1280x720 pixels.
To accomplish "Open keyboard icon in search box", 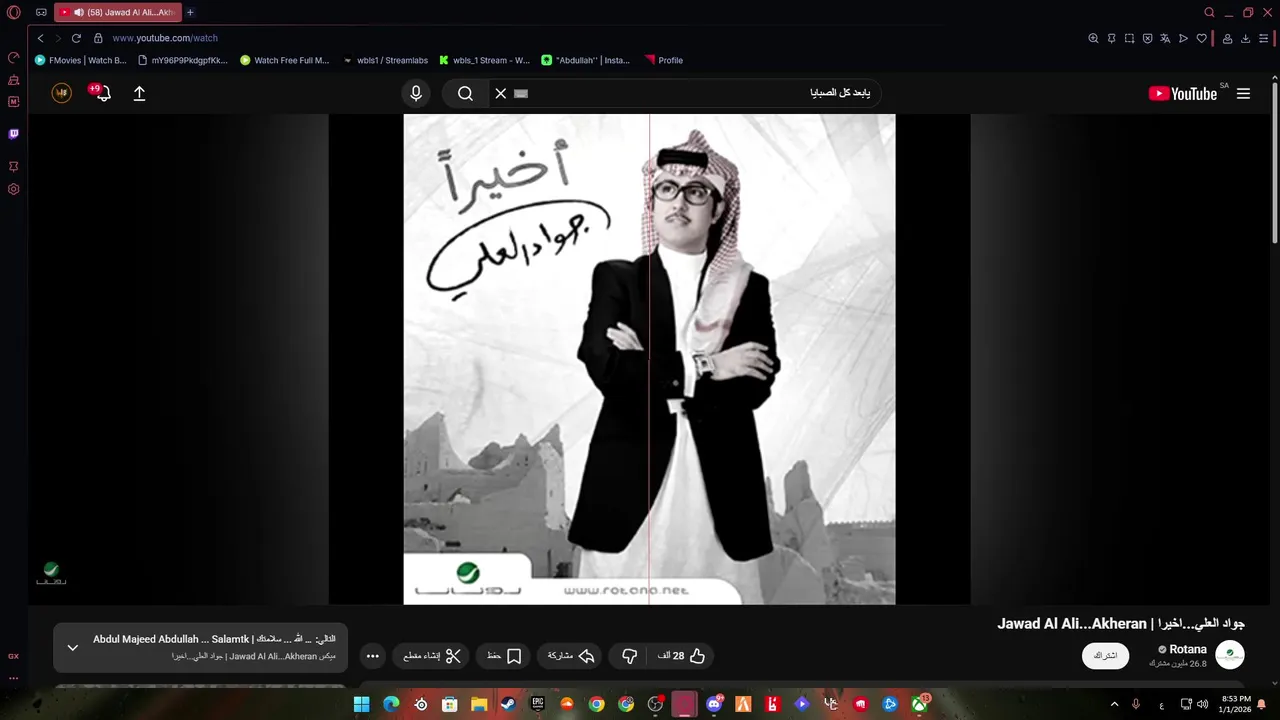I will (521, 93).
